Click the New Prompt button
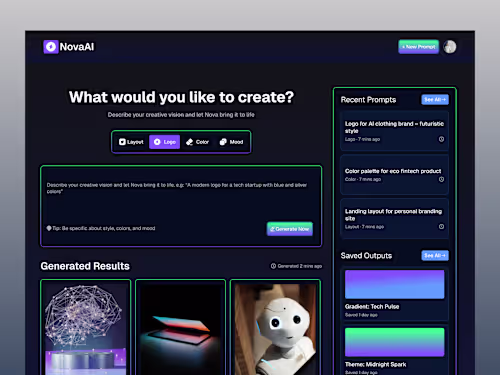 (x=419, y=47)
